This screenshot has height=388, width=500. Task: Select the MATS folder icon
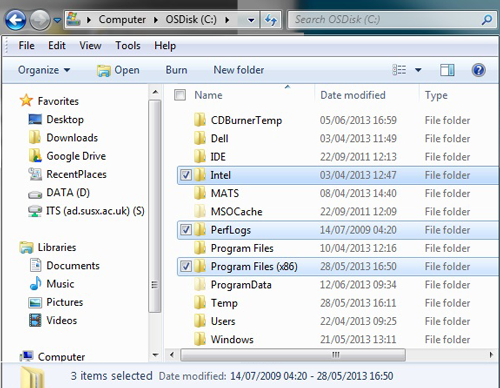coord(200,193)
